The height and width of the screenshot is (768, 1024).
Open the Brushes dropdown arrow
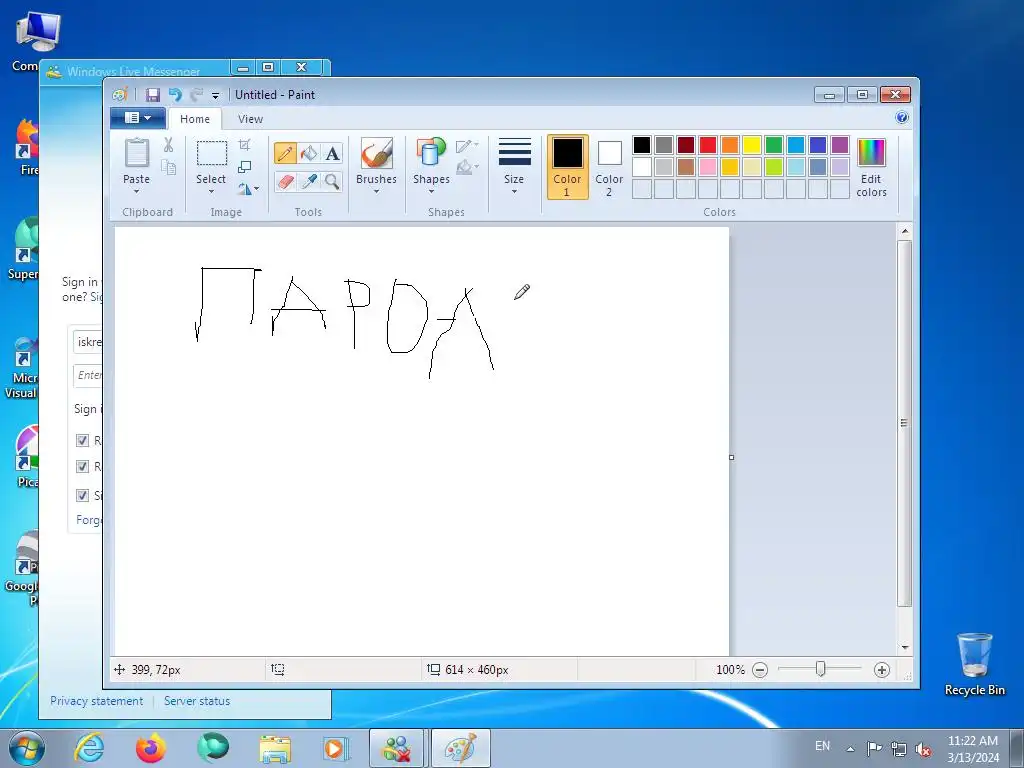tap(376, 191)
